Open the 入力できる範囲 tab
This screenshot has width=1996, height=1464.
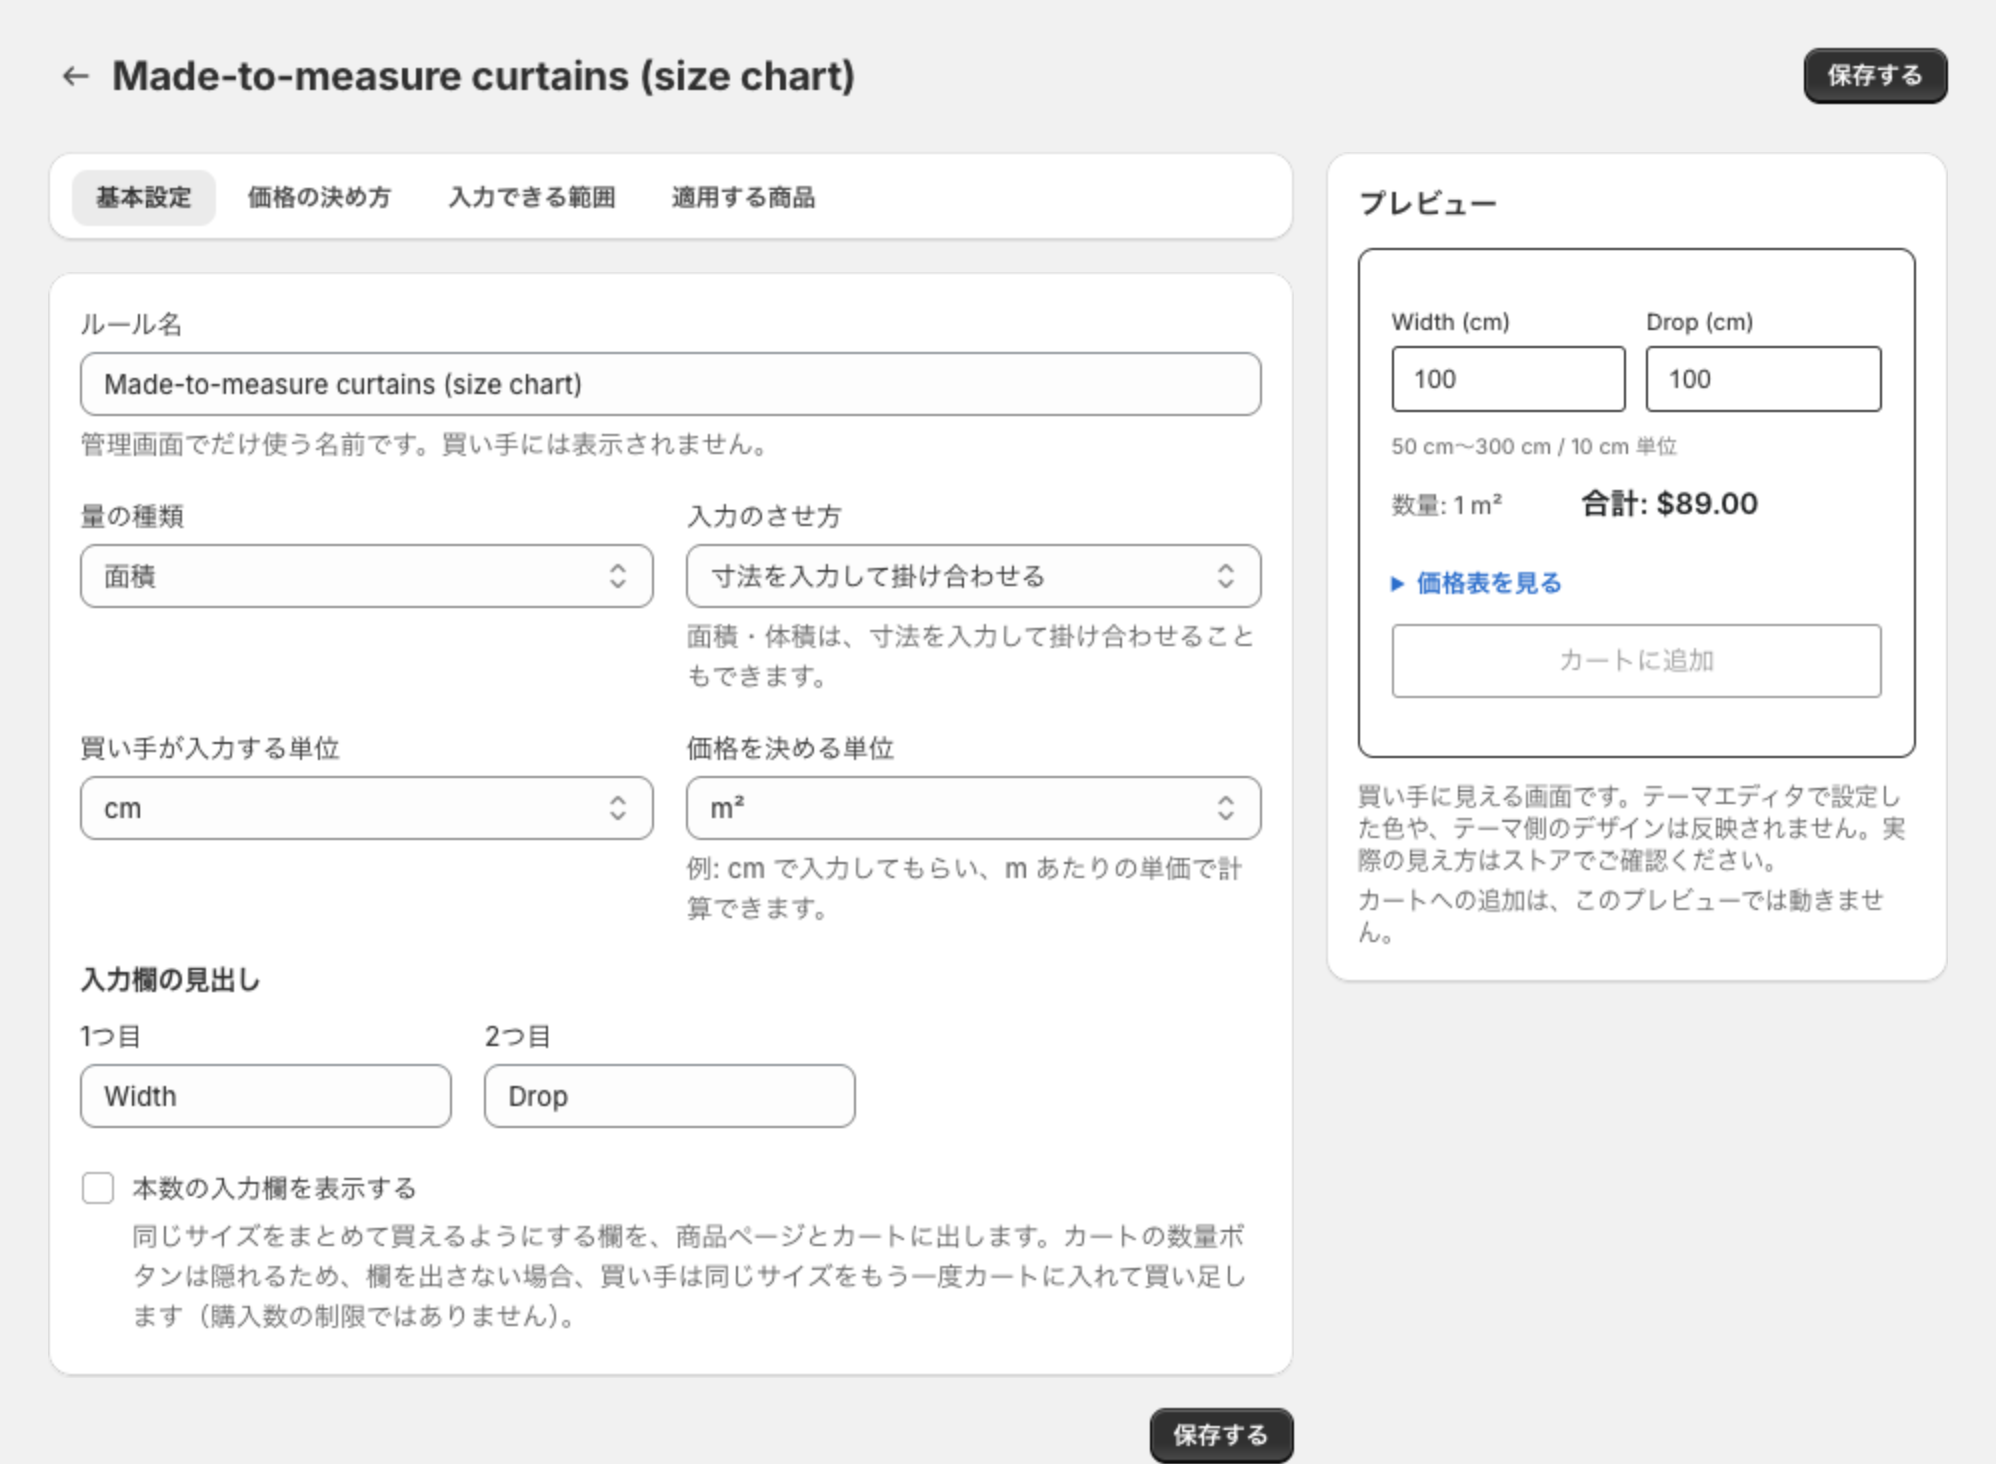(x=532, y=197)
